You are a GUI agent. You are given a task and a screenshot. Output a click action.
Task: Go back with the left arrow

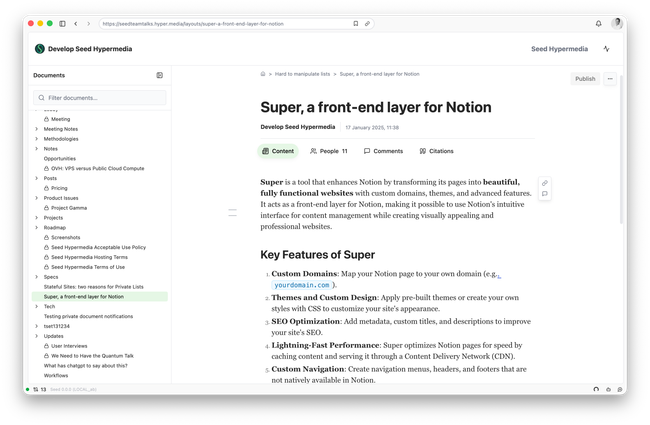[76, 24]
